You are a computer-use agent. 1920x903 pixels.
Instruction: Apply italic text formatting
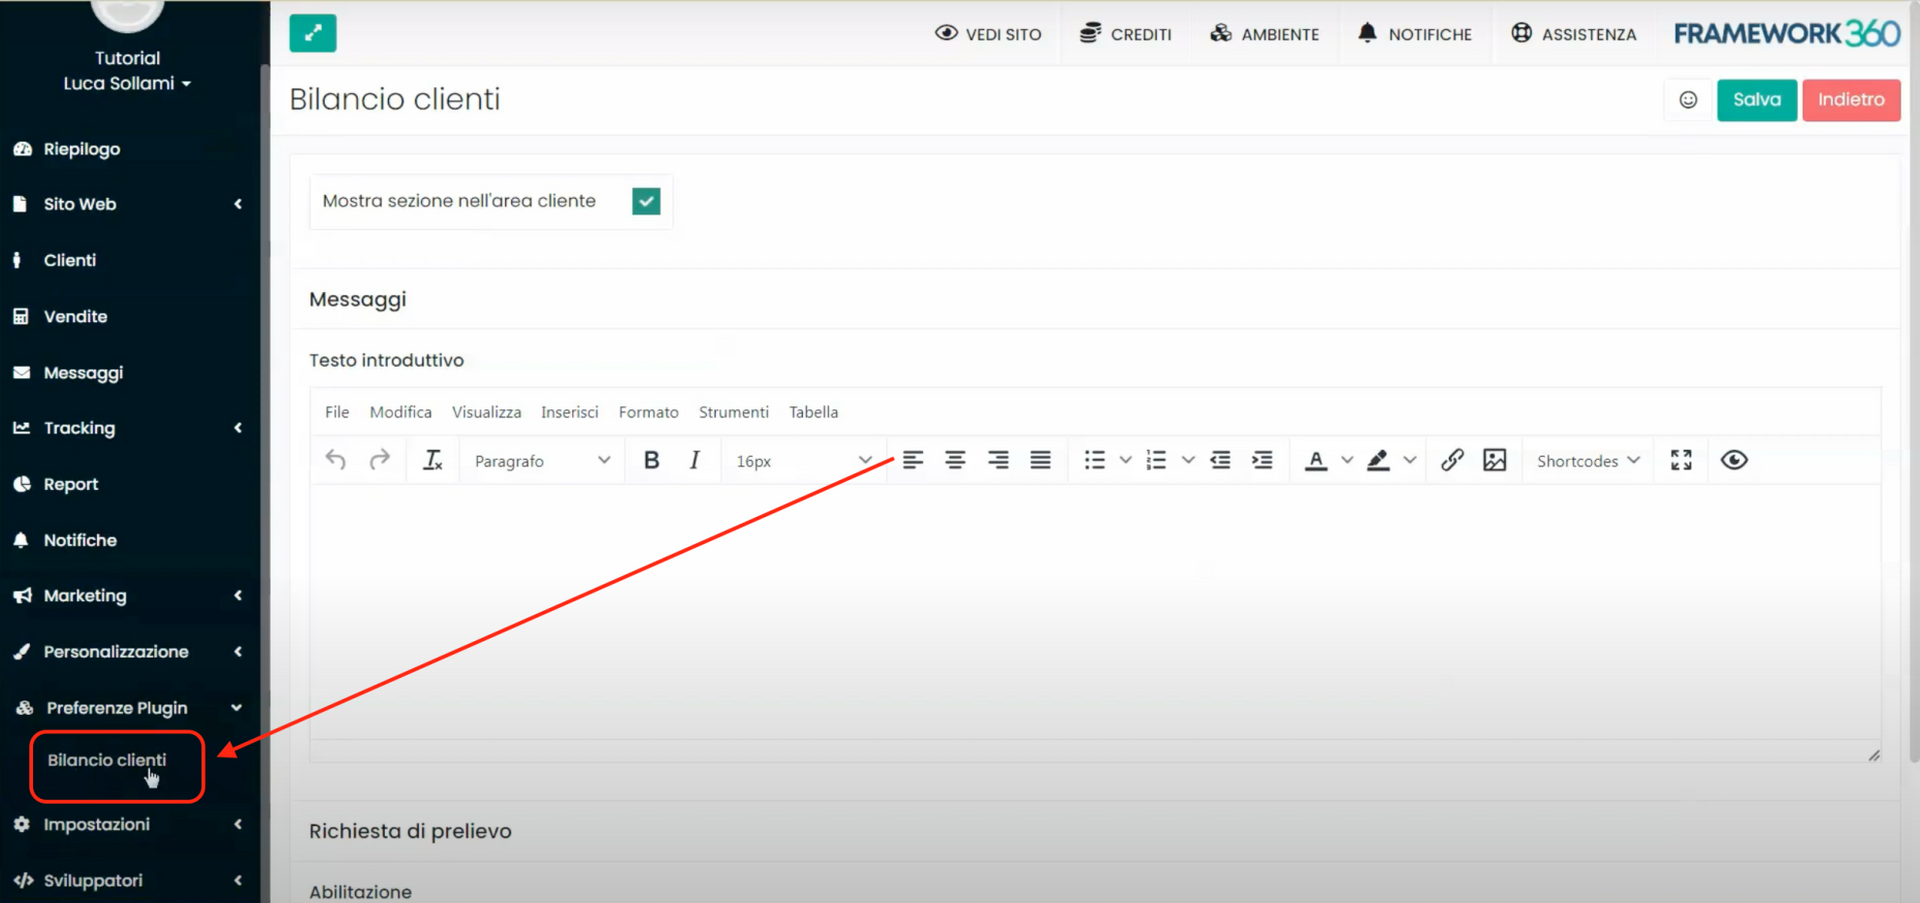coord(694,460)
